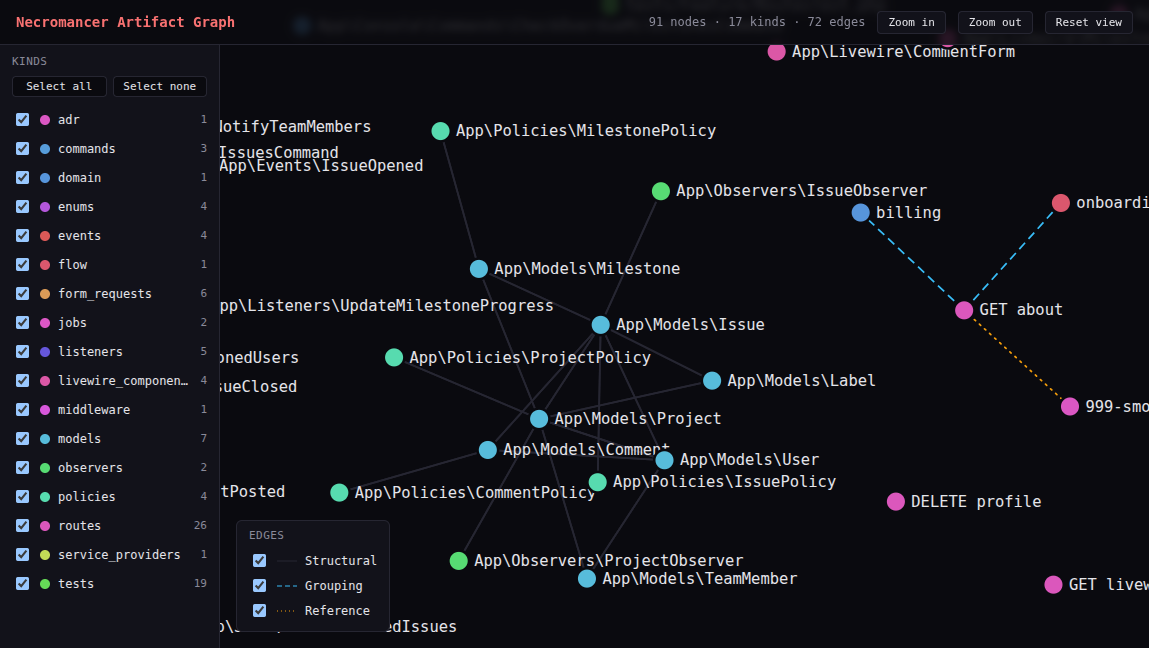Toggle the adr kind checkbox
Screen dimensions: 1149x648
[x=23, y=119]
